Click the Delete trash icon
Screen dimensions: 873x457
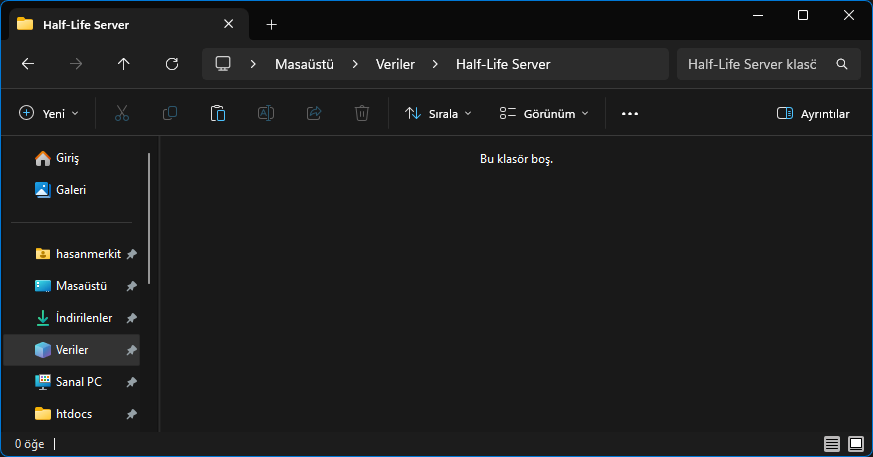[362, 114]
